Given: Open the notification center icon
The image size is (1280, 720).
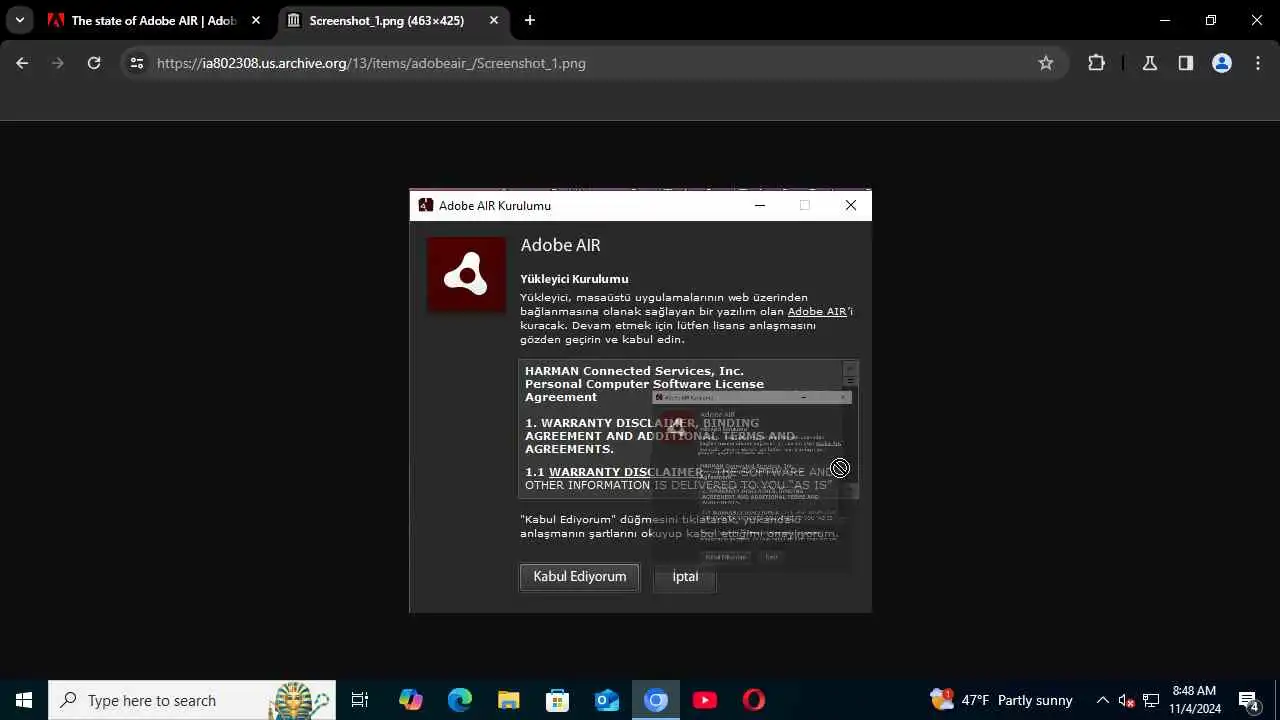Looking at the screenshot, I should (x=1248, y=700).
